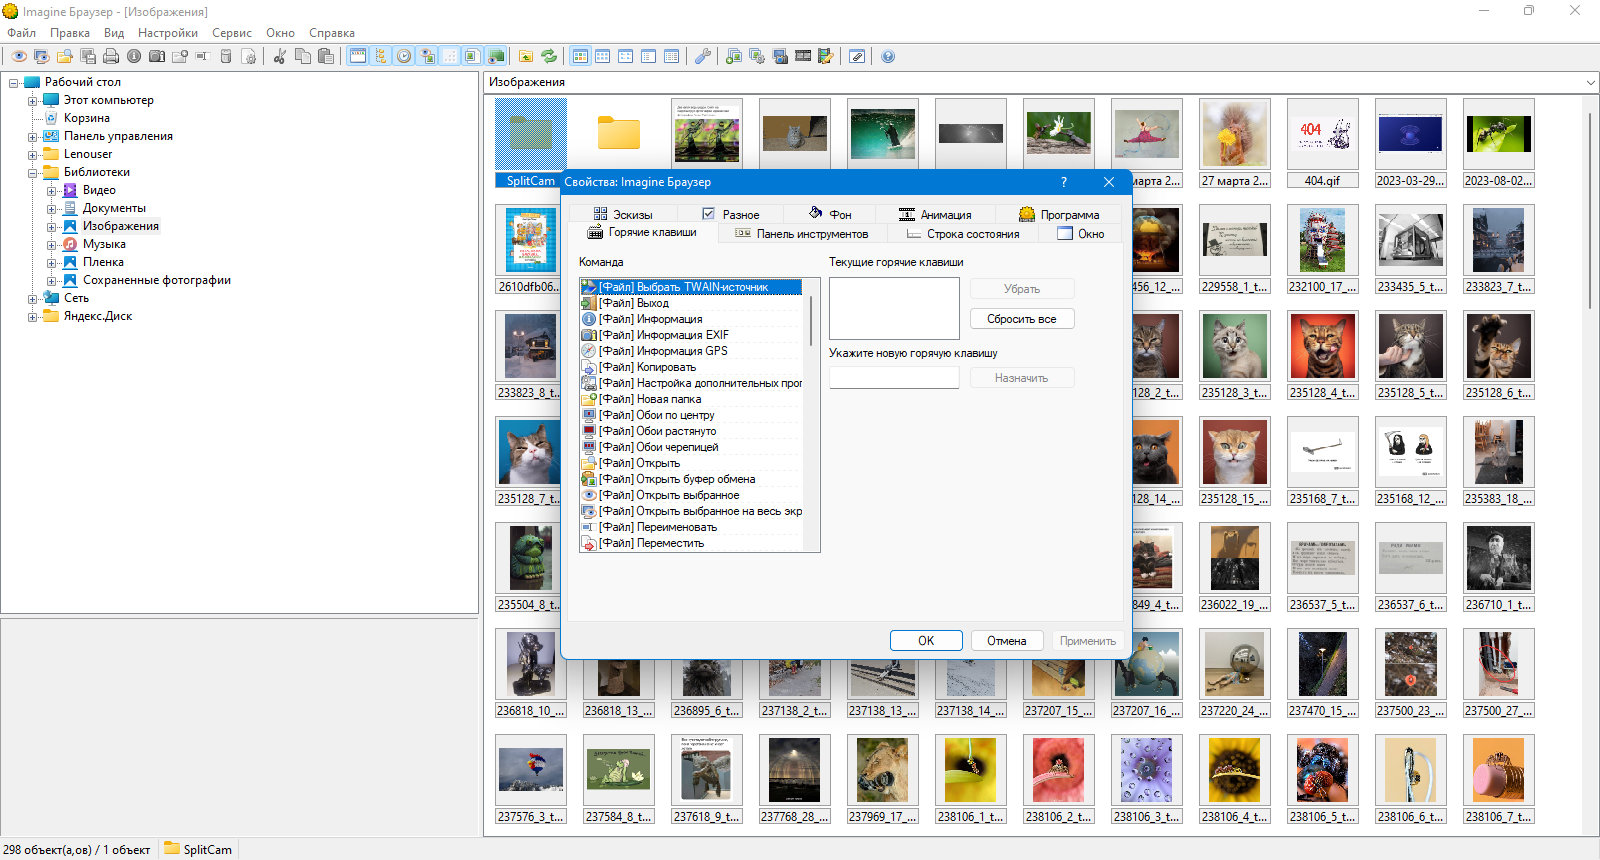The width and height of the screenshot is (1600, 860).
Task: Click the round Information icon in toolbar
Action: point(134,56)
